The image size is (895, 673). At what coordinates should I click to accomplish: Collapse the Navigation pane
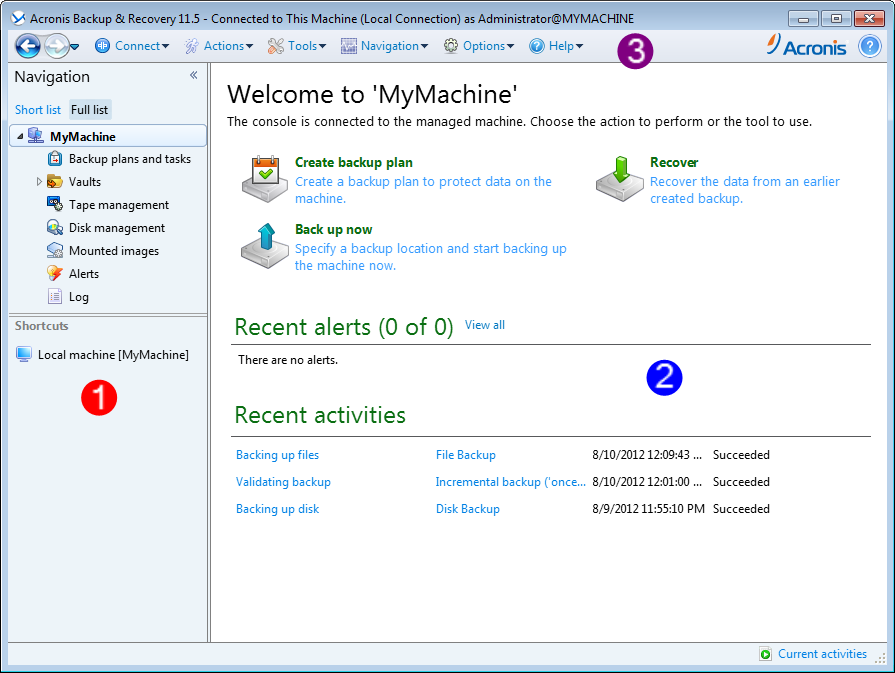pos(193,73)
